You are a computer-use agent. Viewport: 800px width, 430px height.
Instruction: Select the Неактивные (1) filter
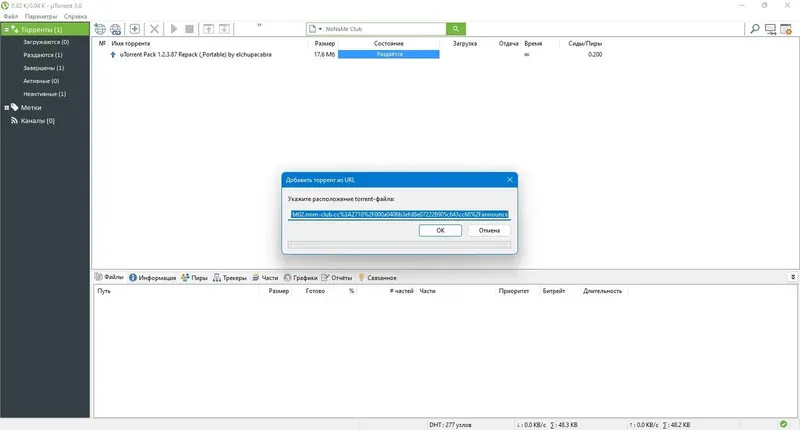point(44,94)
